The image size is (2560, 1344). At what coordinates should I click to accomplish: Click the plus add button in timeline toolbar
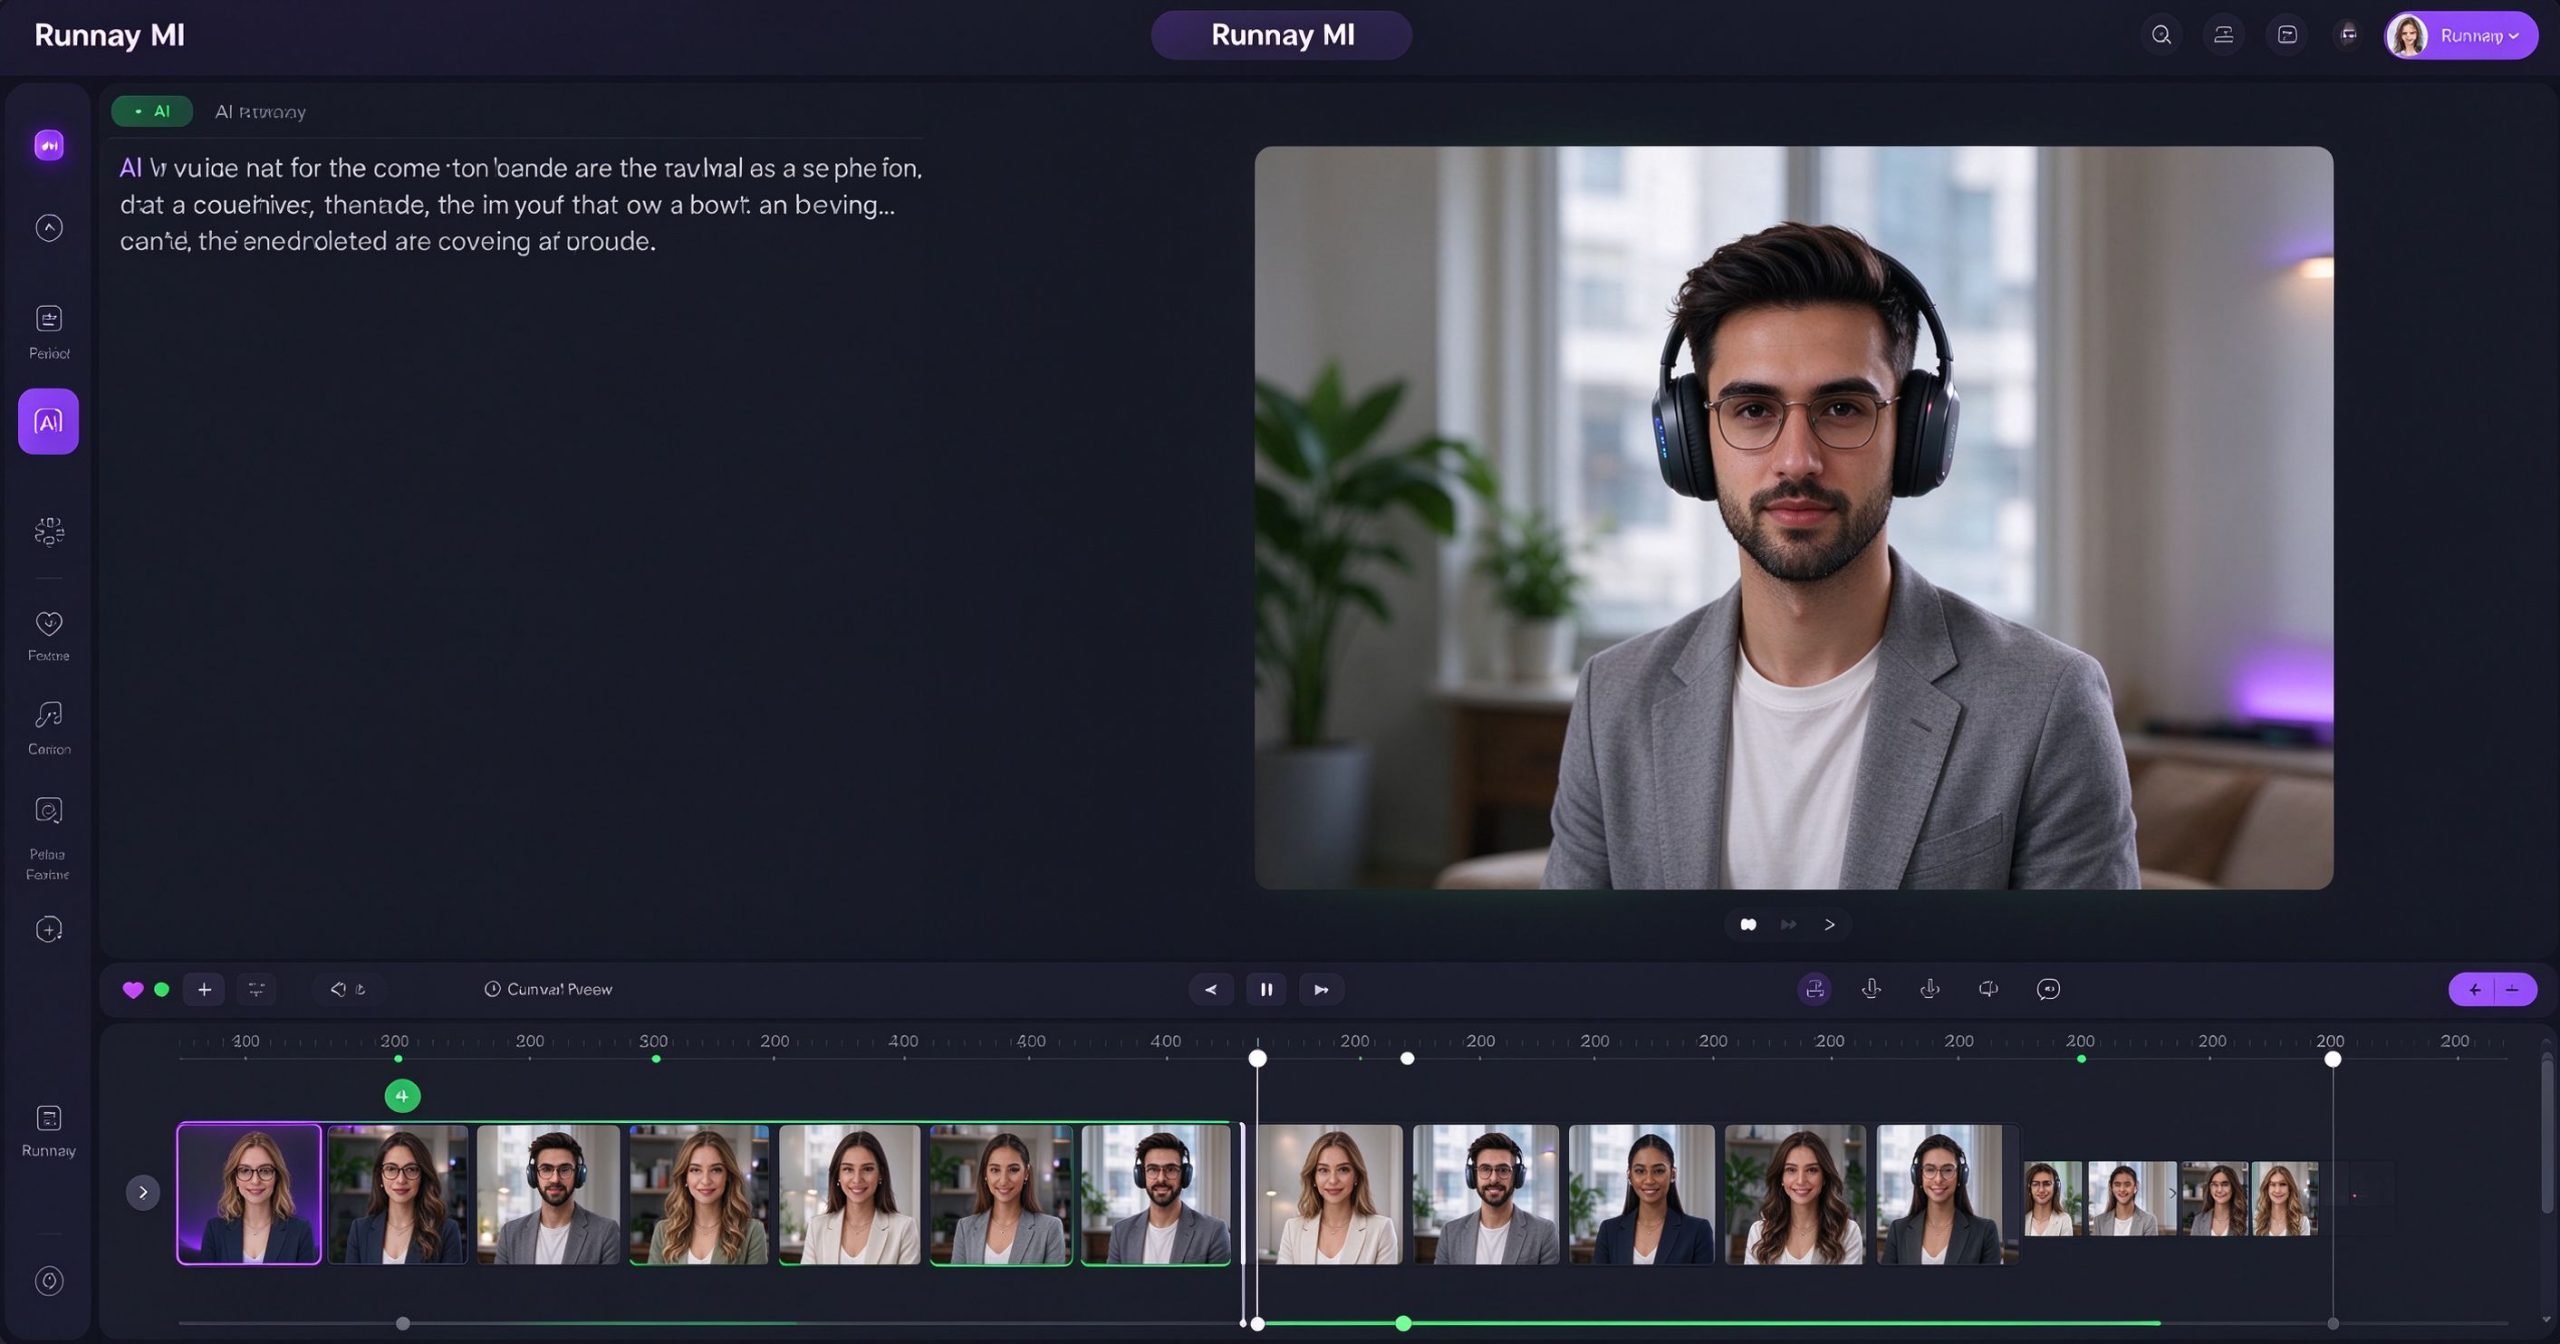pos(204,989)
